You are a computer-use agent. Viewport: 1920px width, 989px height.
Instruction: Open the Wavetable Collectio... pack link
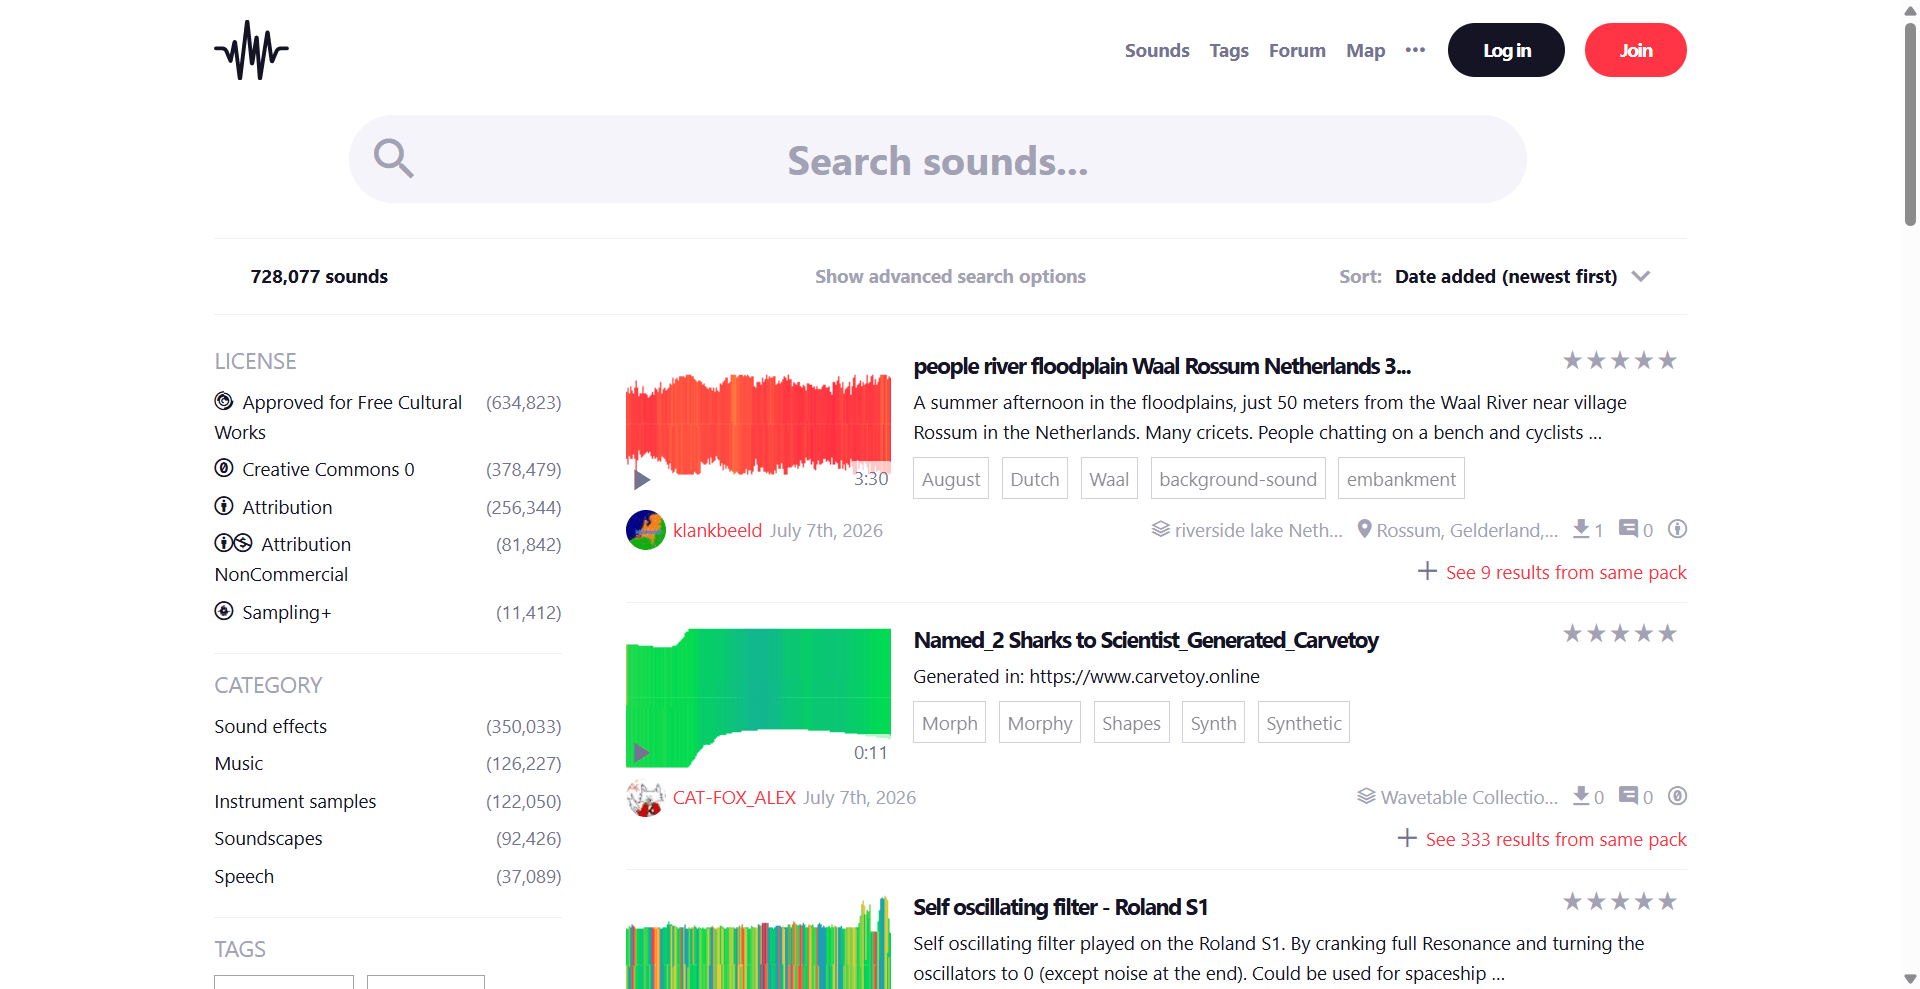(1469, 797)
